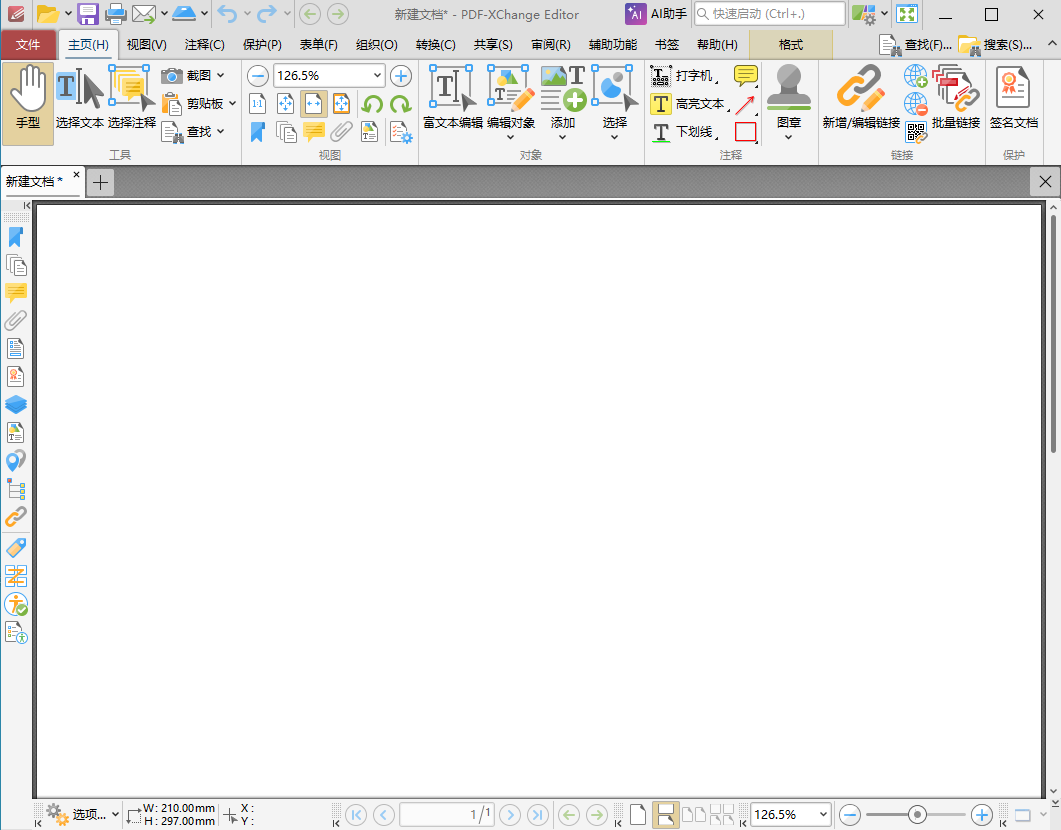This screenshot has height=830, width=1061.
Task: Open the Add/Edit Links tool (新增/编辑链接)
Action: pos(861,98)
